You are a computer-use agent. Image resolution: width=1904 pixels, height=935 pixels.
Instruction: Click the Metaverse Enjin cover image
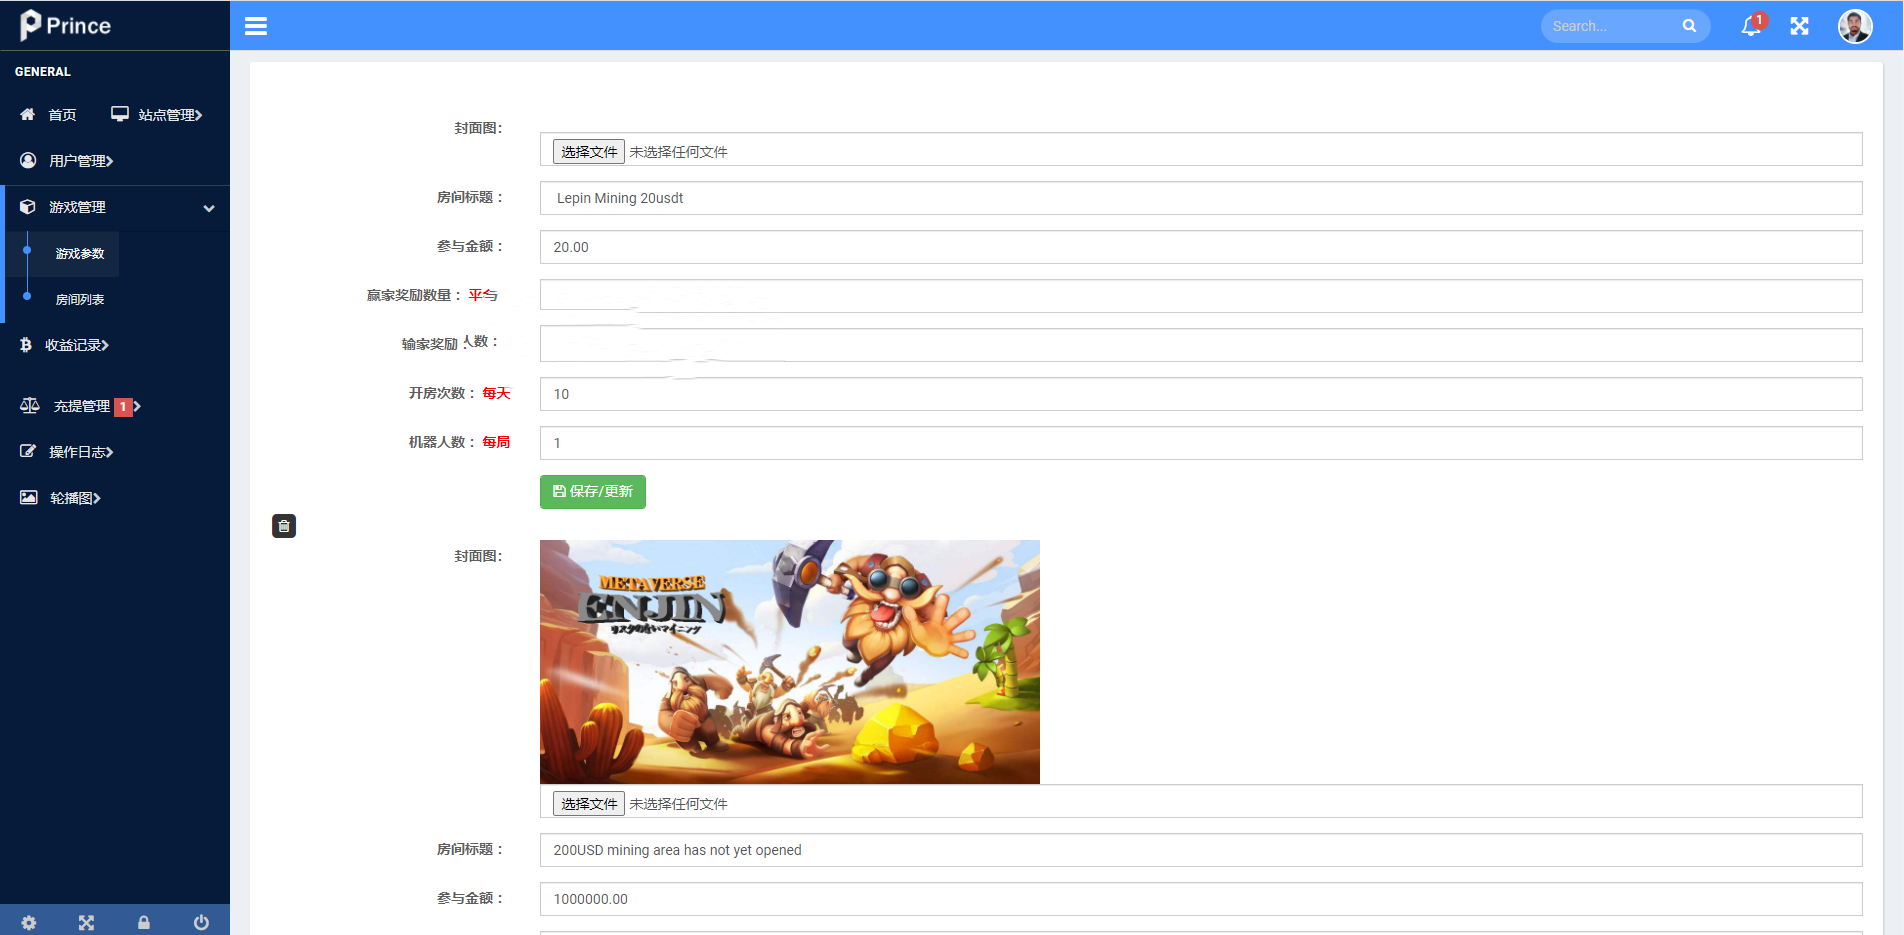pos(789,661)
